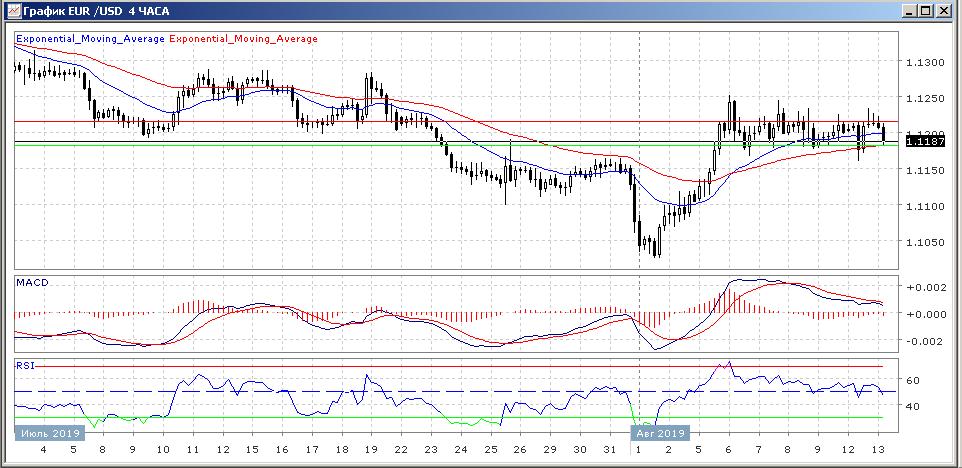Click the Июль 2019 month marker
The image size is (962, 468).
coord(47,433)
